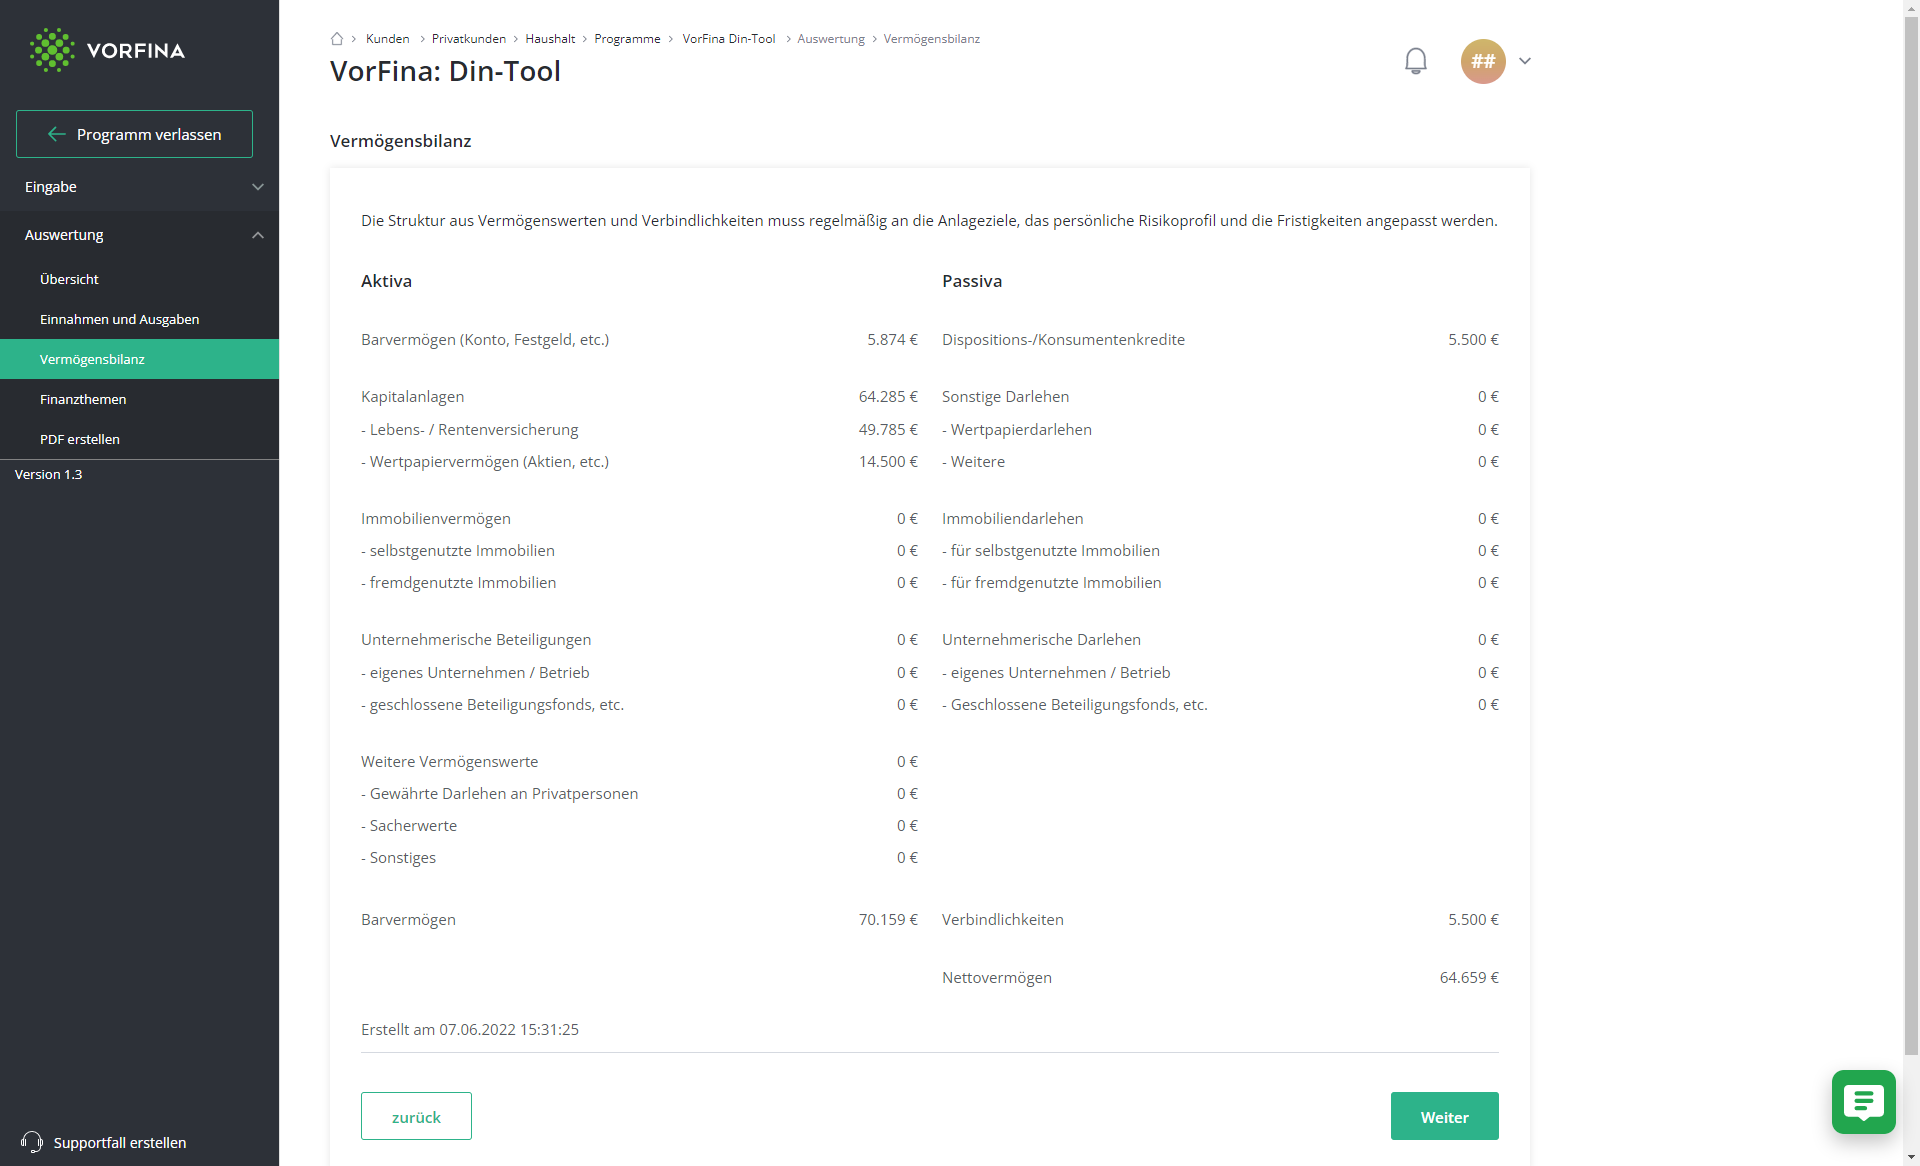Image resolution: width=1920 pixels, height=1166 pixels.
Task: Expand the user account dropdown arrow
Action: (x=1525, y=61)
